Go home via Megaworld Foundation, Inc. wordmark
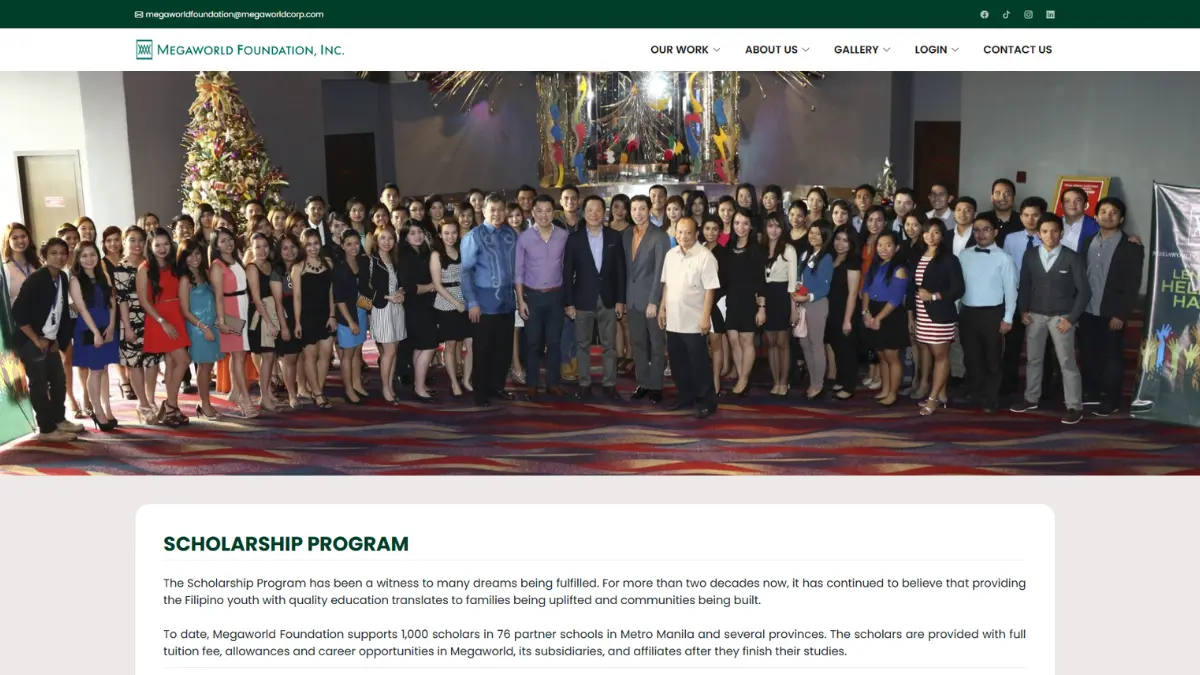This screenshot has width=1200, height=675. [x=250, y=50]
